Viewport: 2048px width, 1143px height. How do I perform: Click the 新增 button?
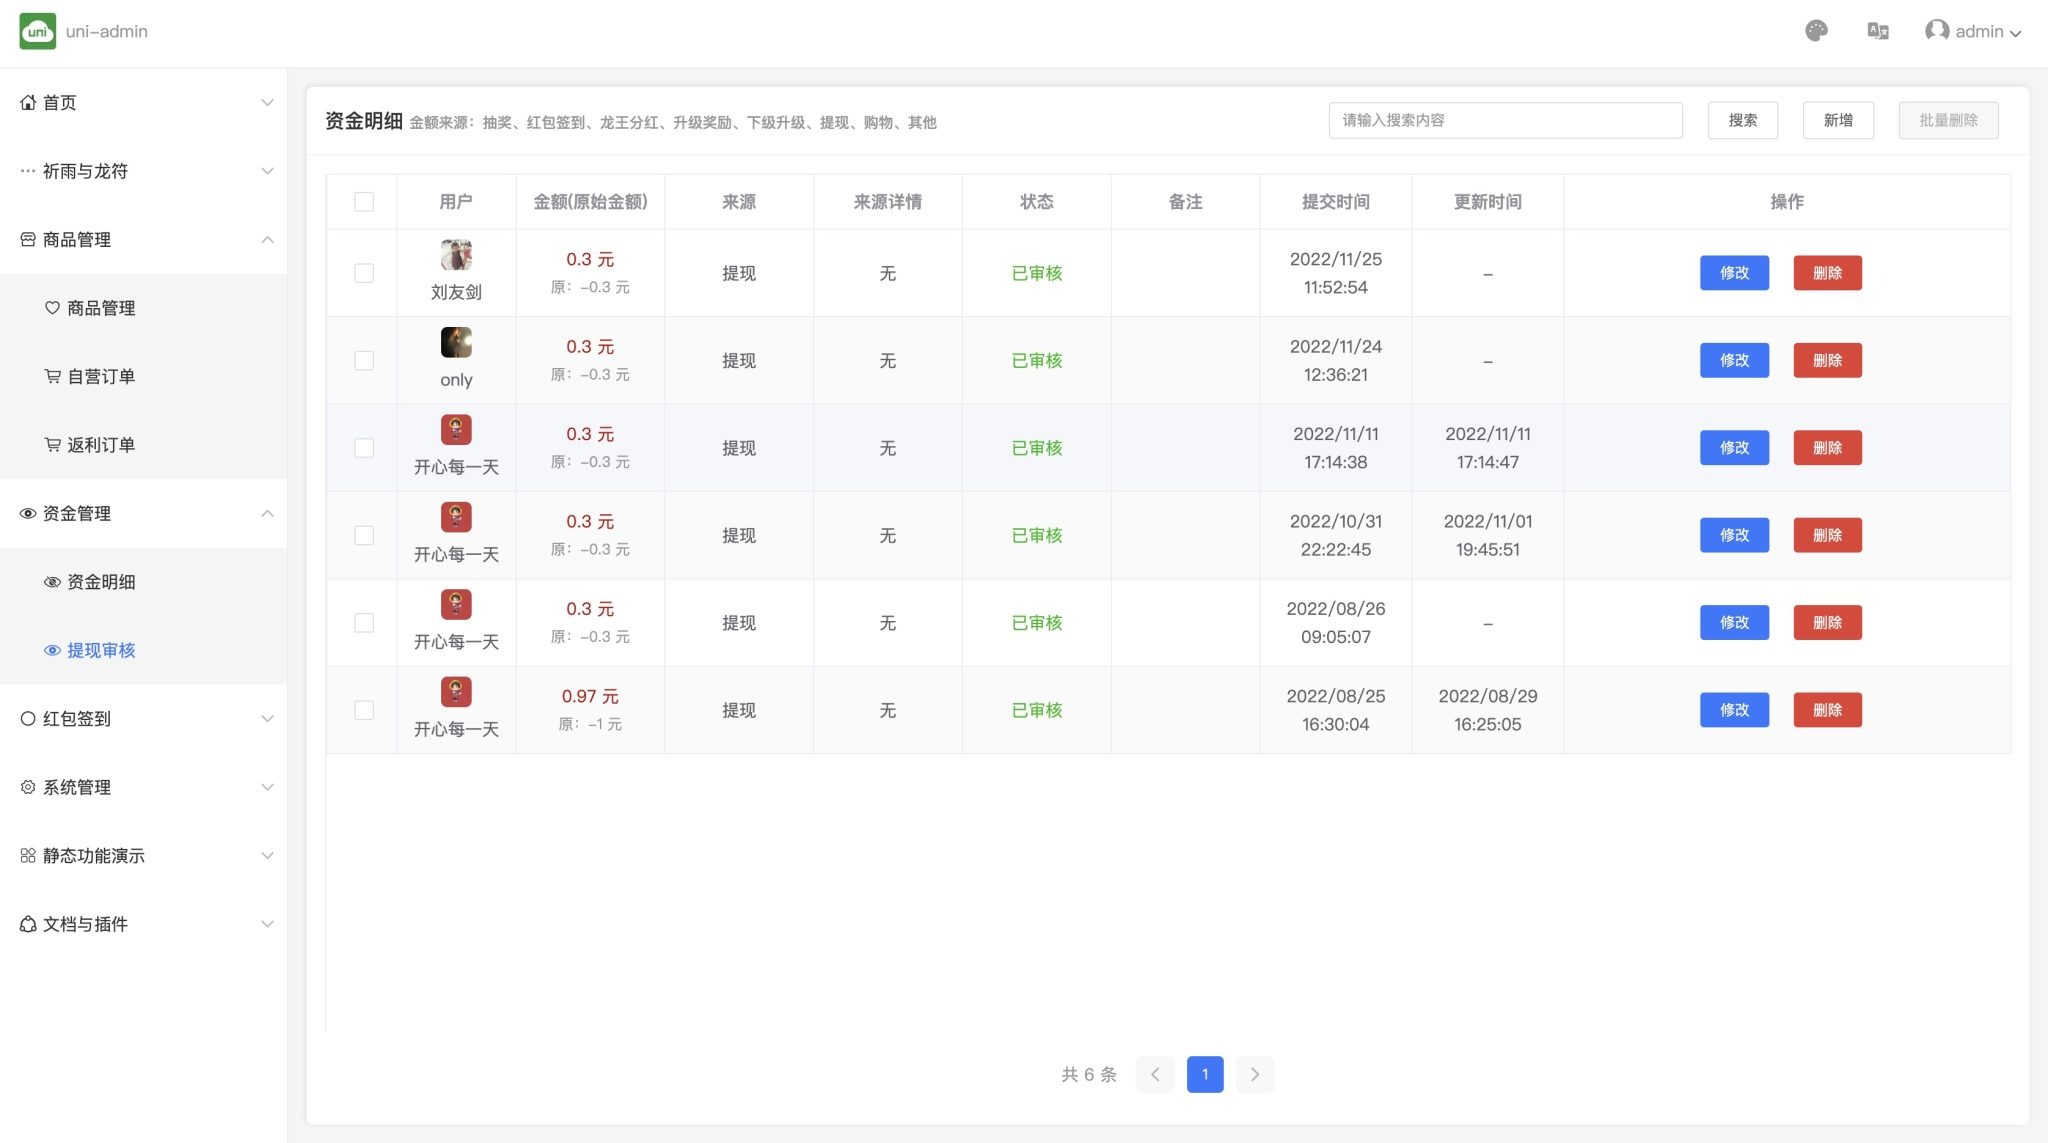coord(1840,120)
